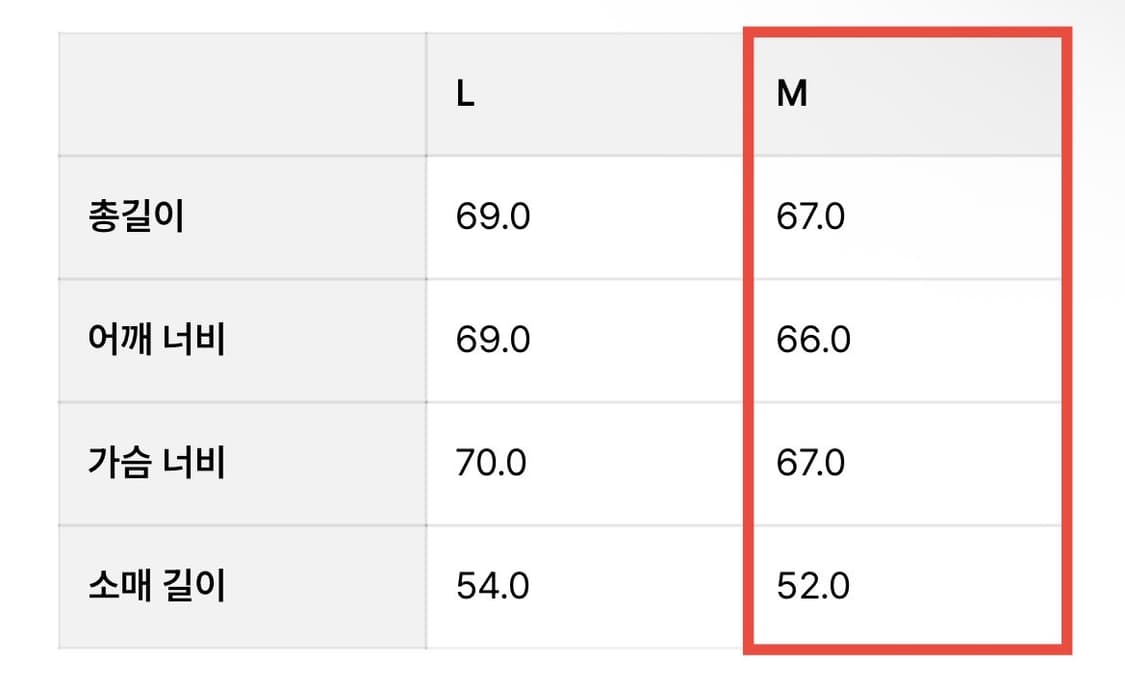Click the 소매 길이 value 52.0 under M

coord(813,585)
